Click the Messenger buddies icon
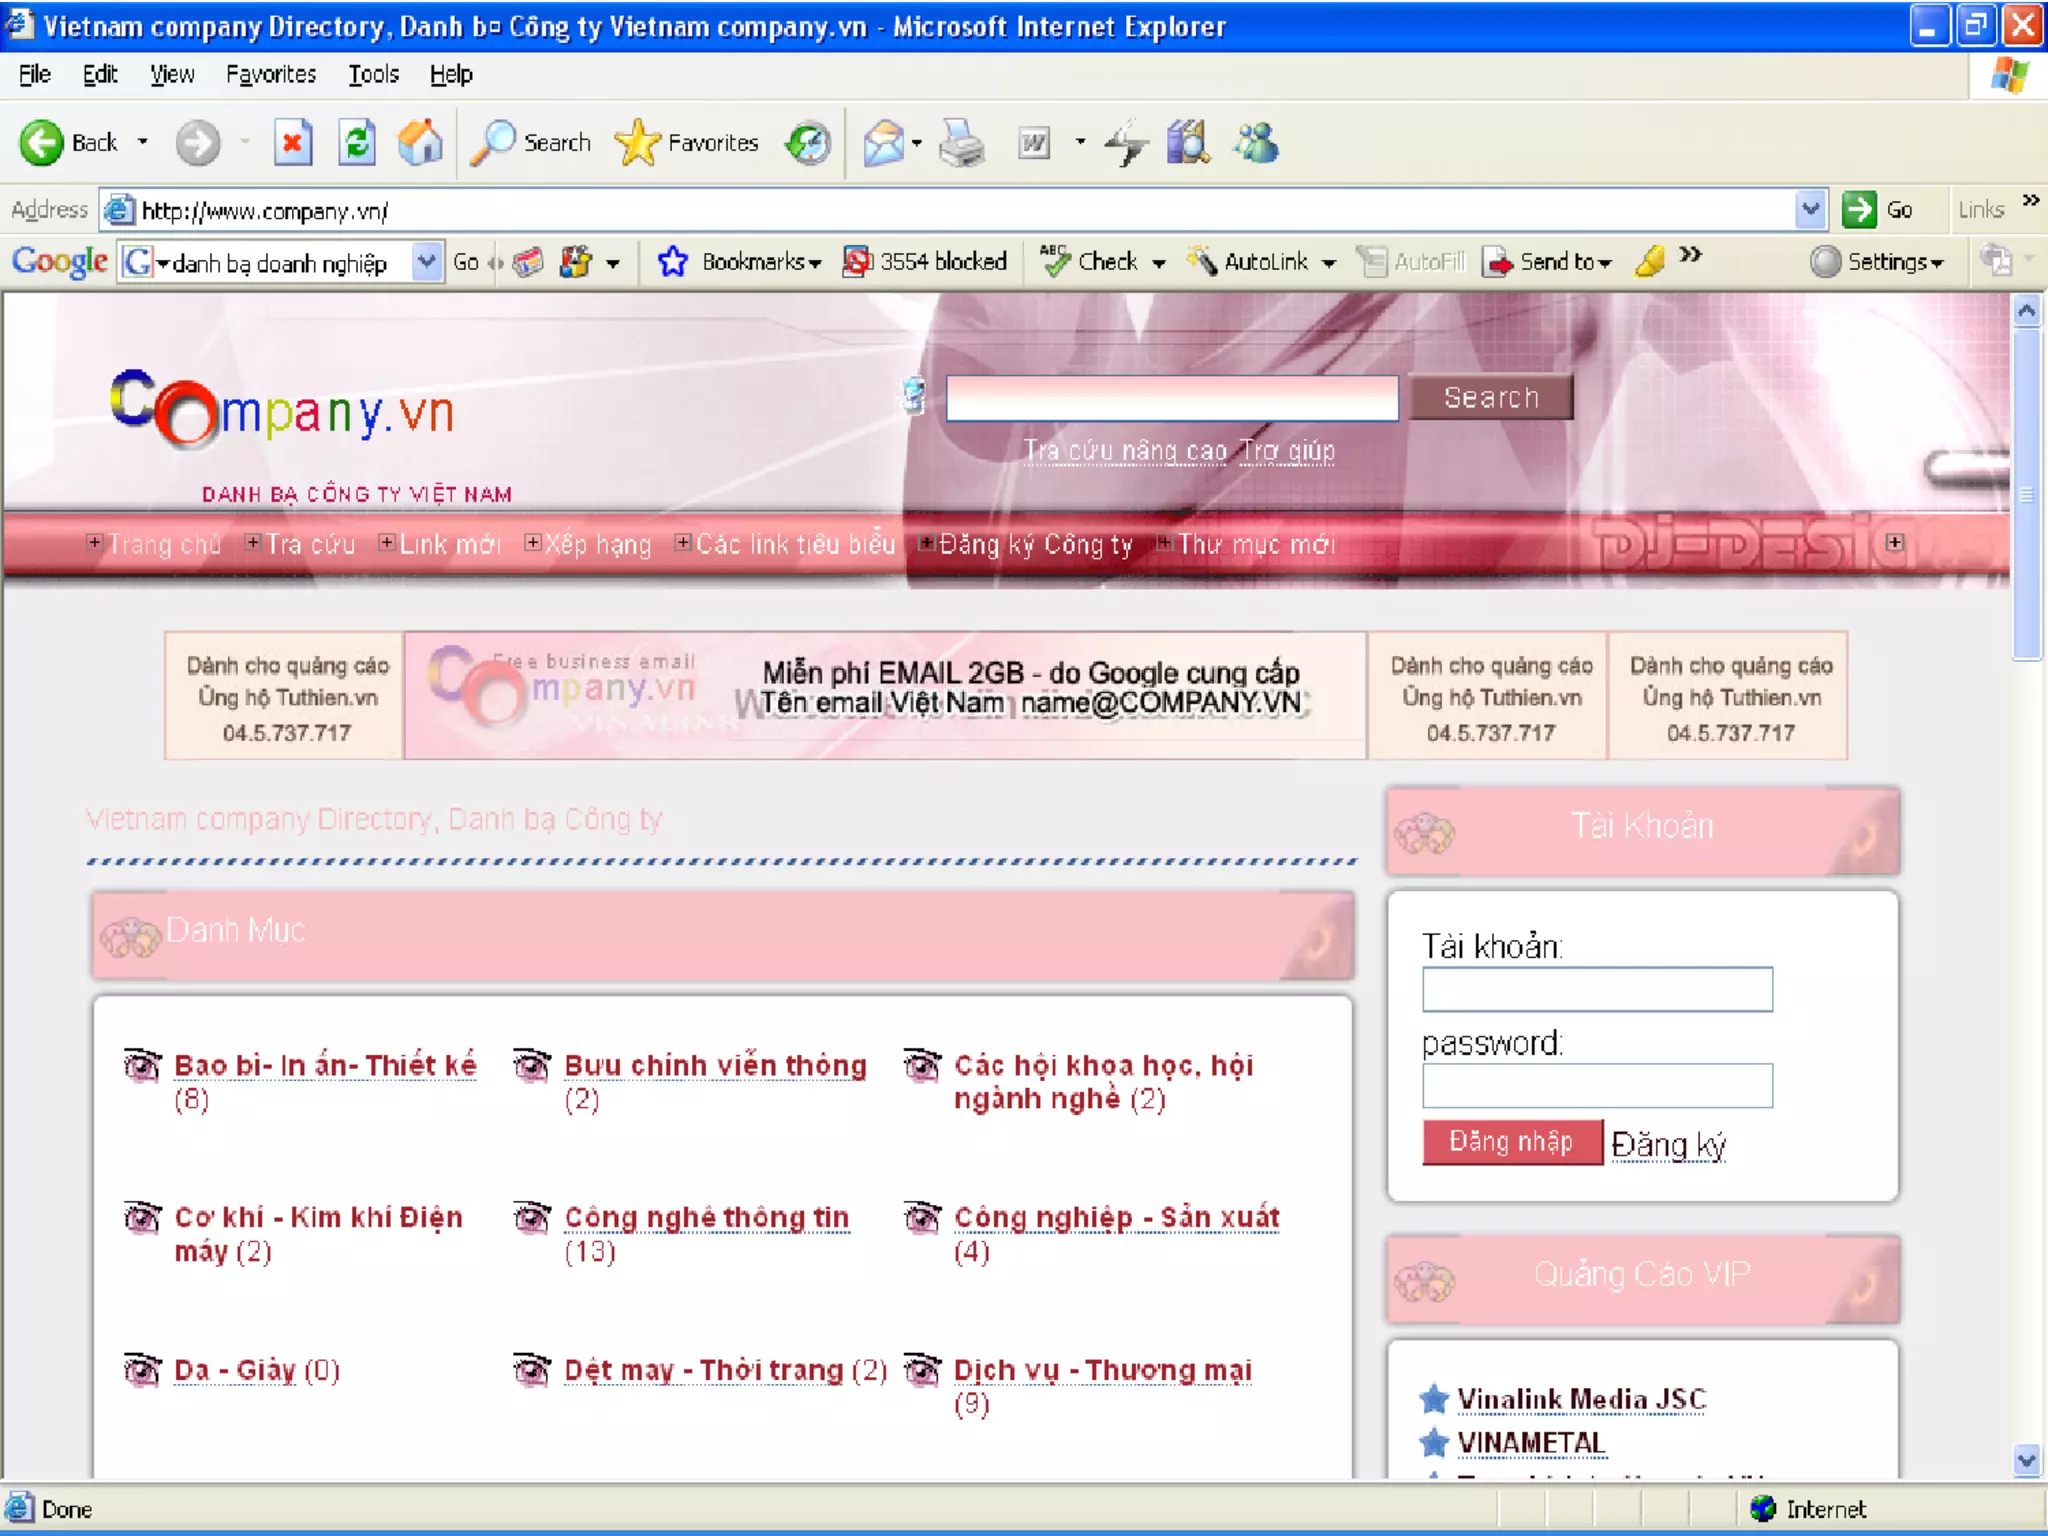2048x1536 pixels. (x=1256, y=143)
